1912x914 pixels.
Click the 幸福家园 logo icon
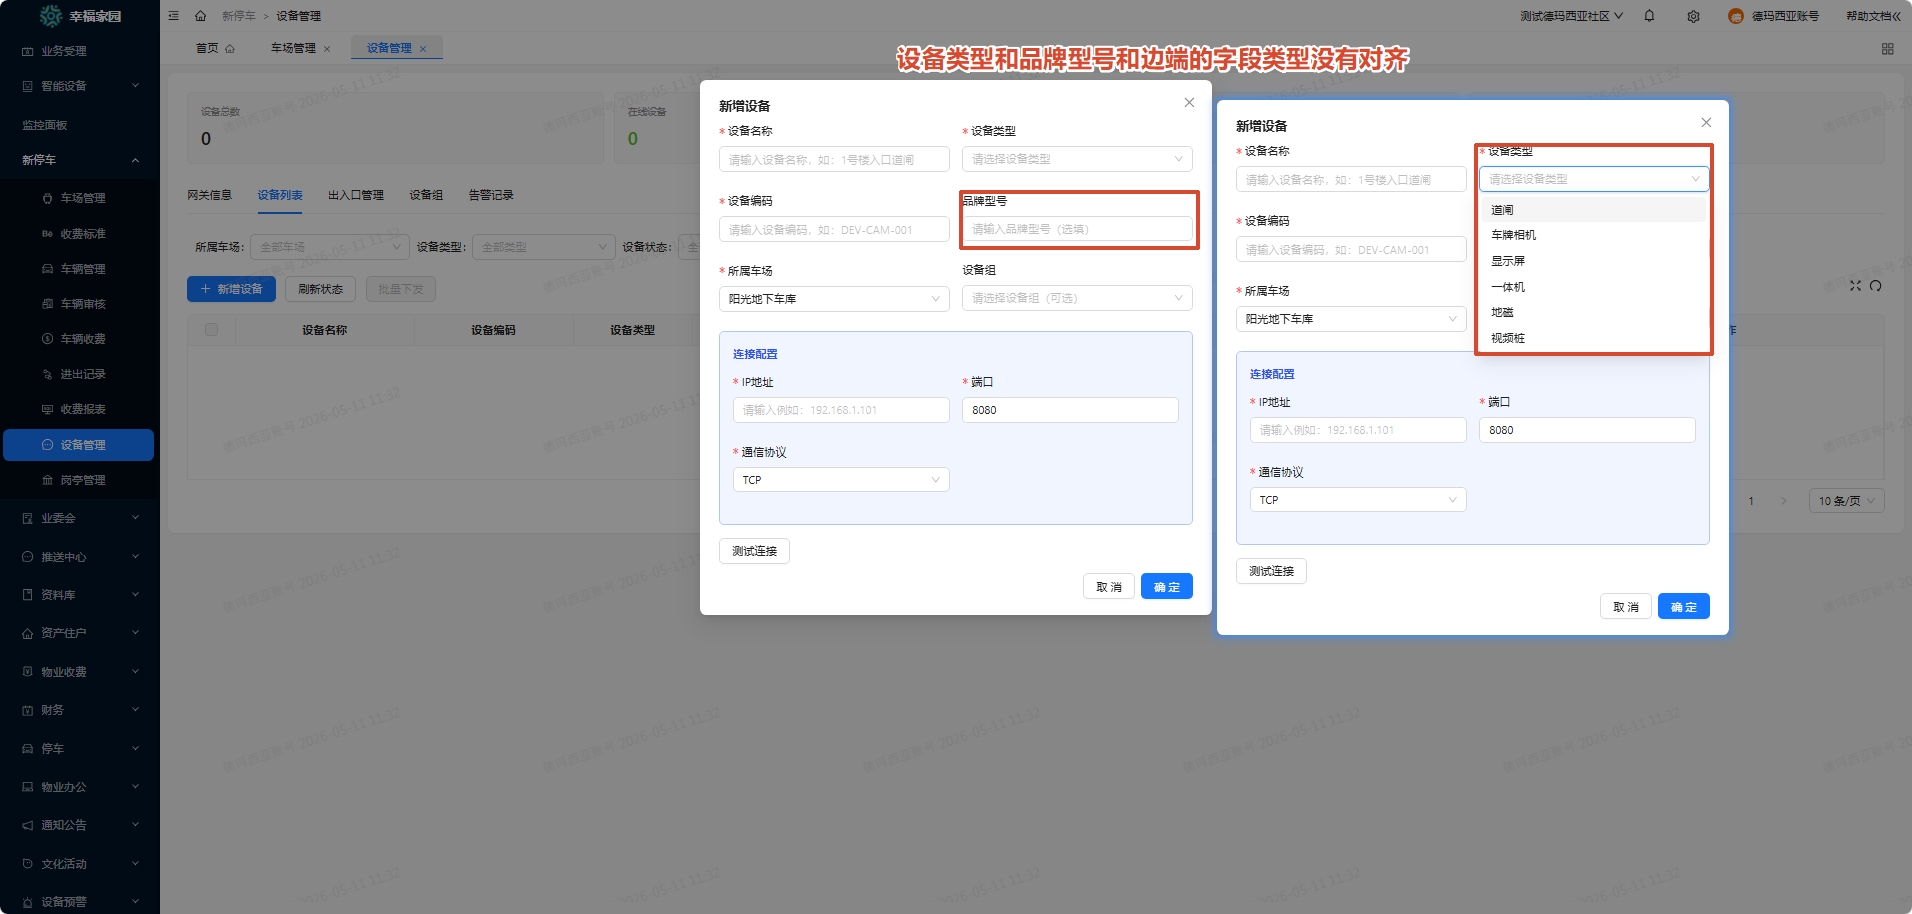coord(51,16)
